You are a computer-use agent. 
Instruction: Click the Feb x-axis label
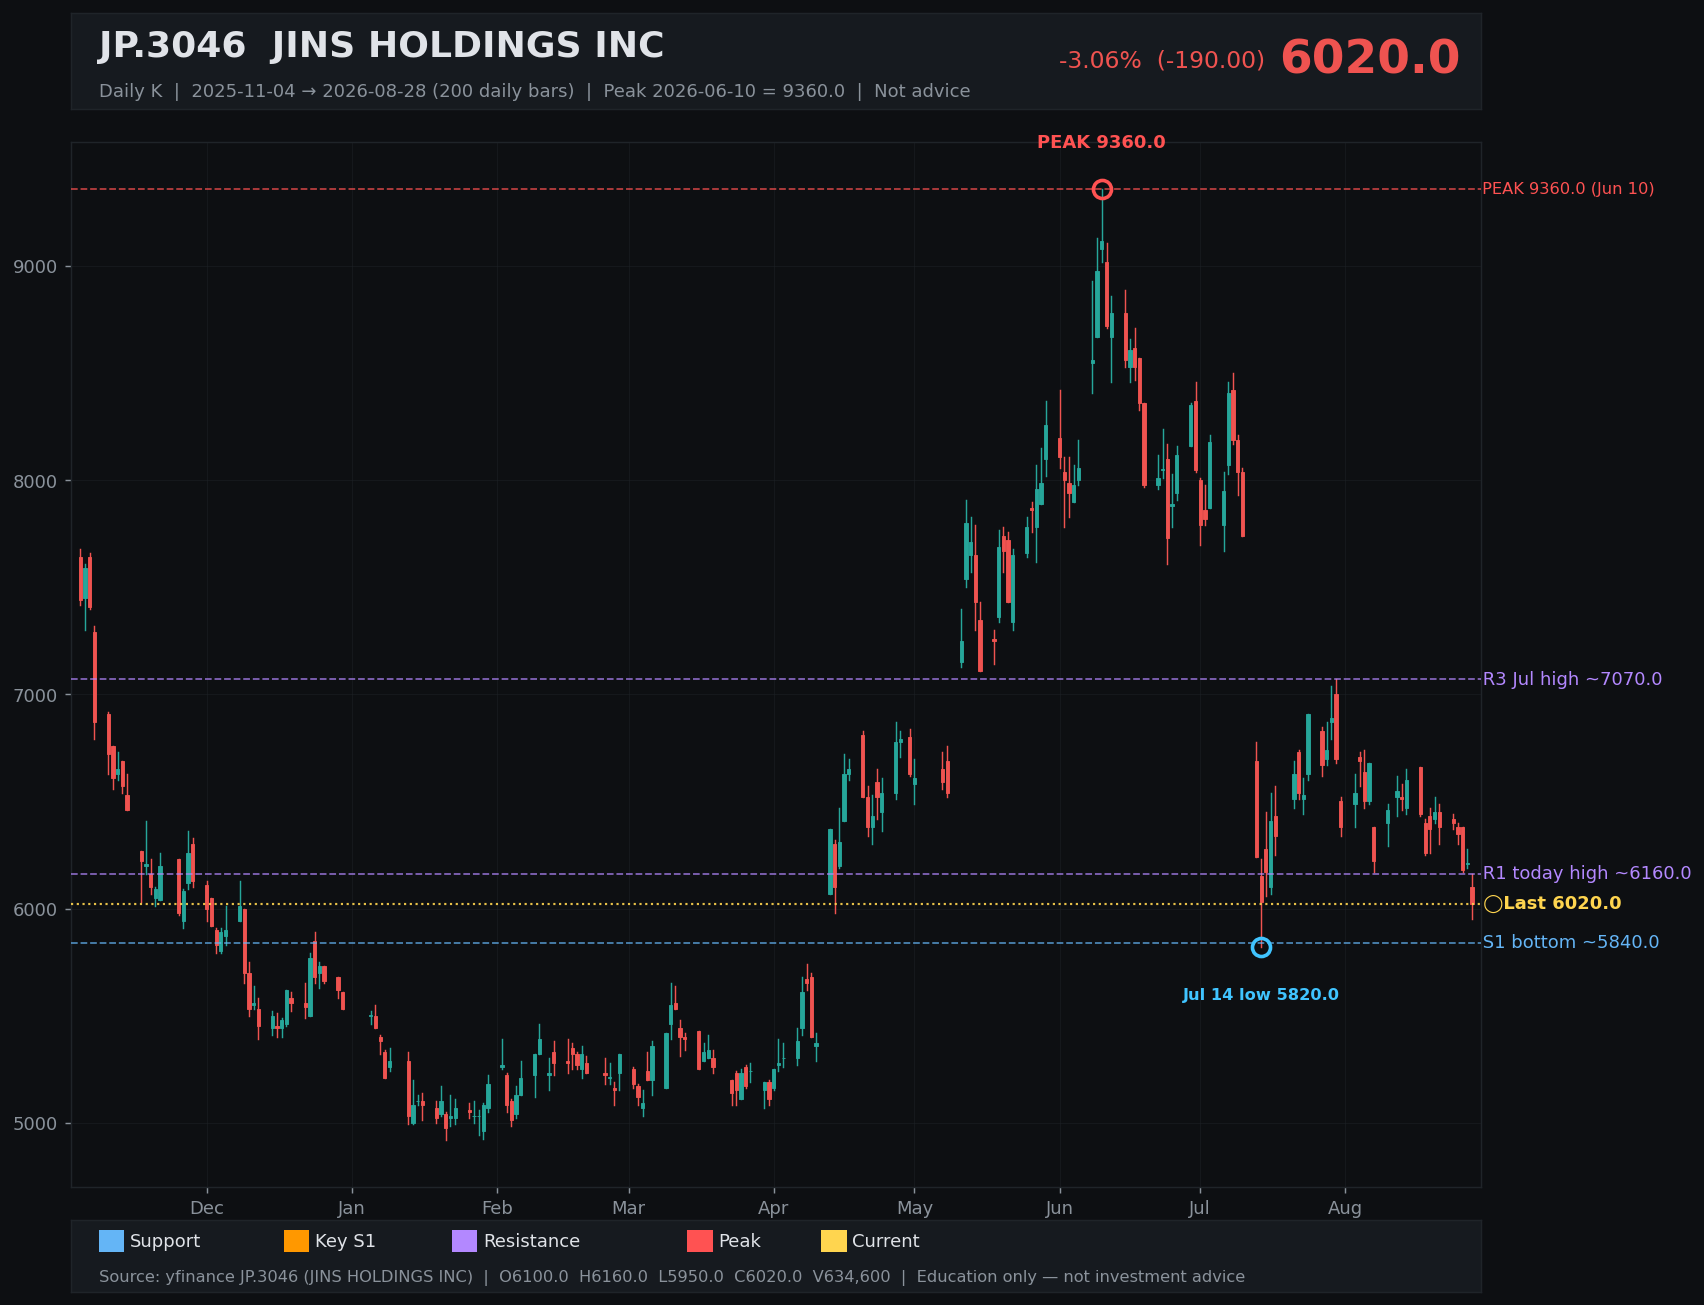pyautogui.click(x=497, y=1208)
